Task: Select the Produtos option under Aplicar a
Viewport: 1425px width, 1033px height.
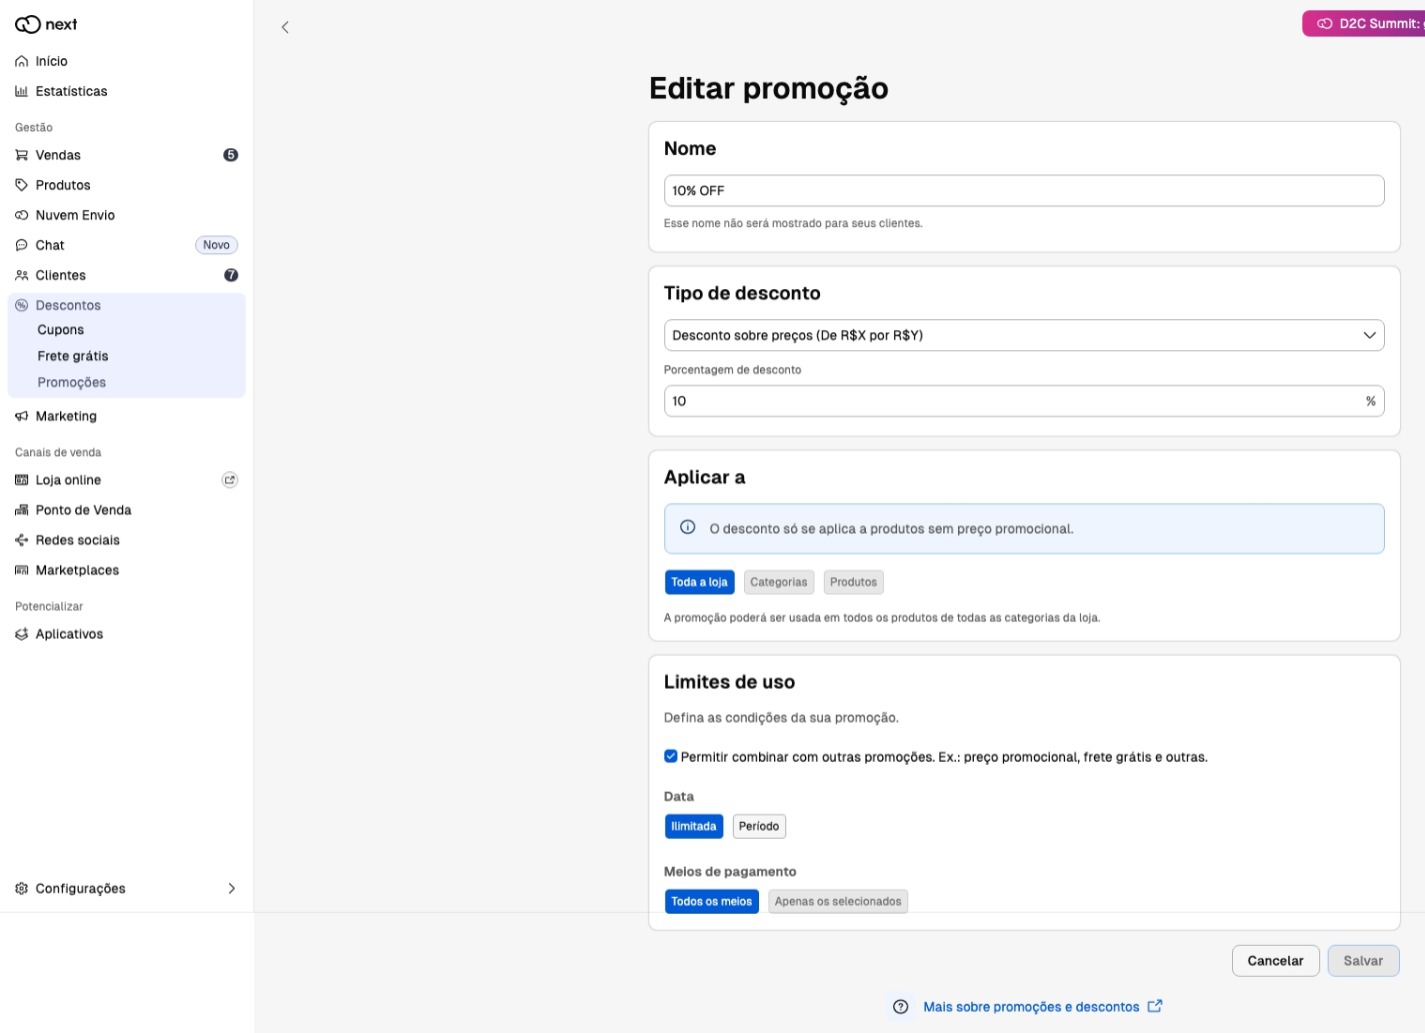Action: coord(854,582)
